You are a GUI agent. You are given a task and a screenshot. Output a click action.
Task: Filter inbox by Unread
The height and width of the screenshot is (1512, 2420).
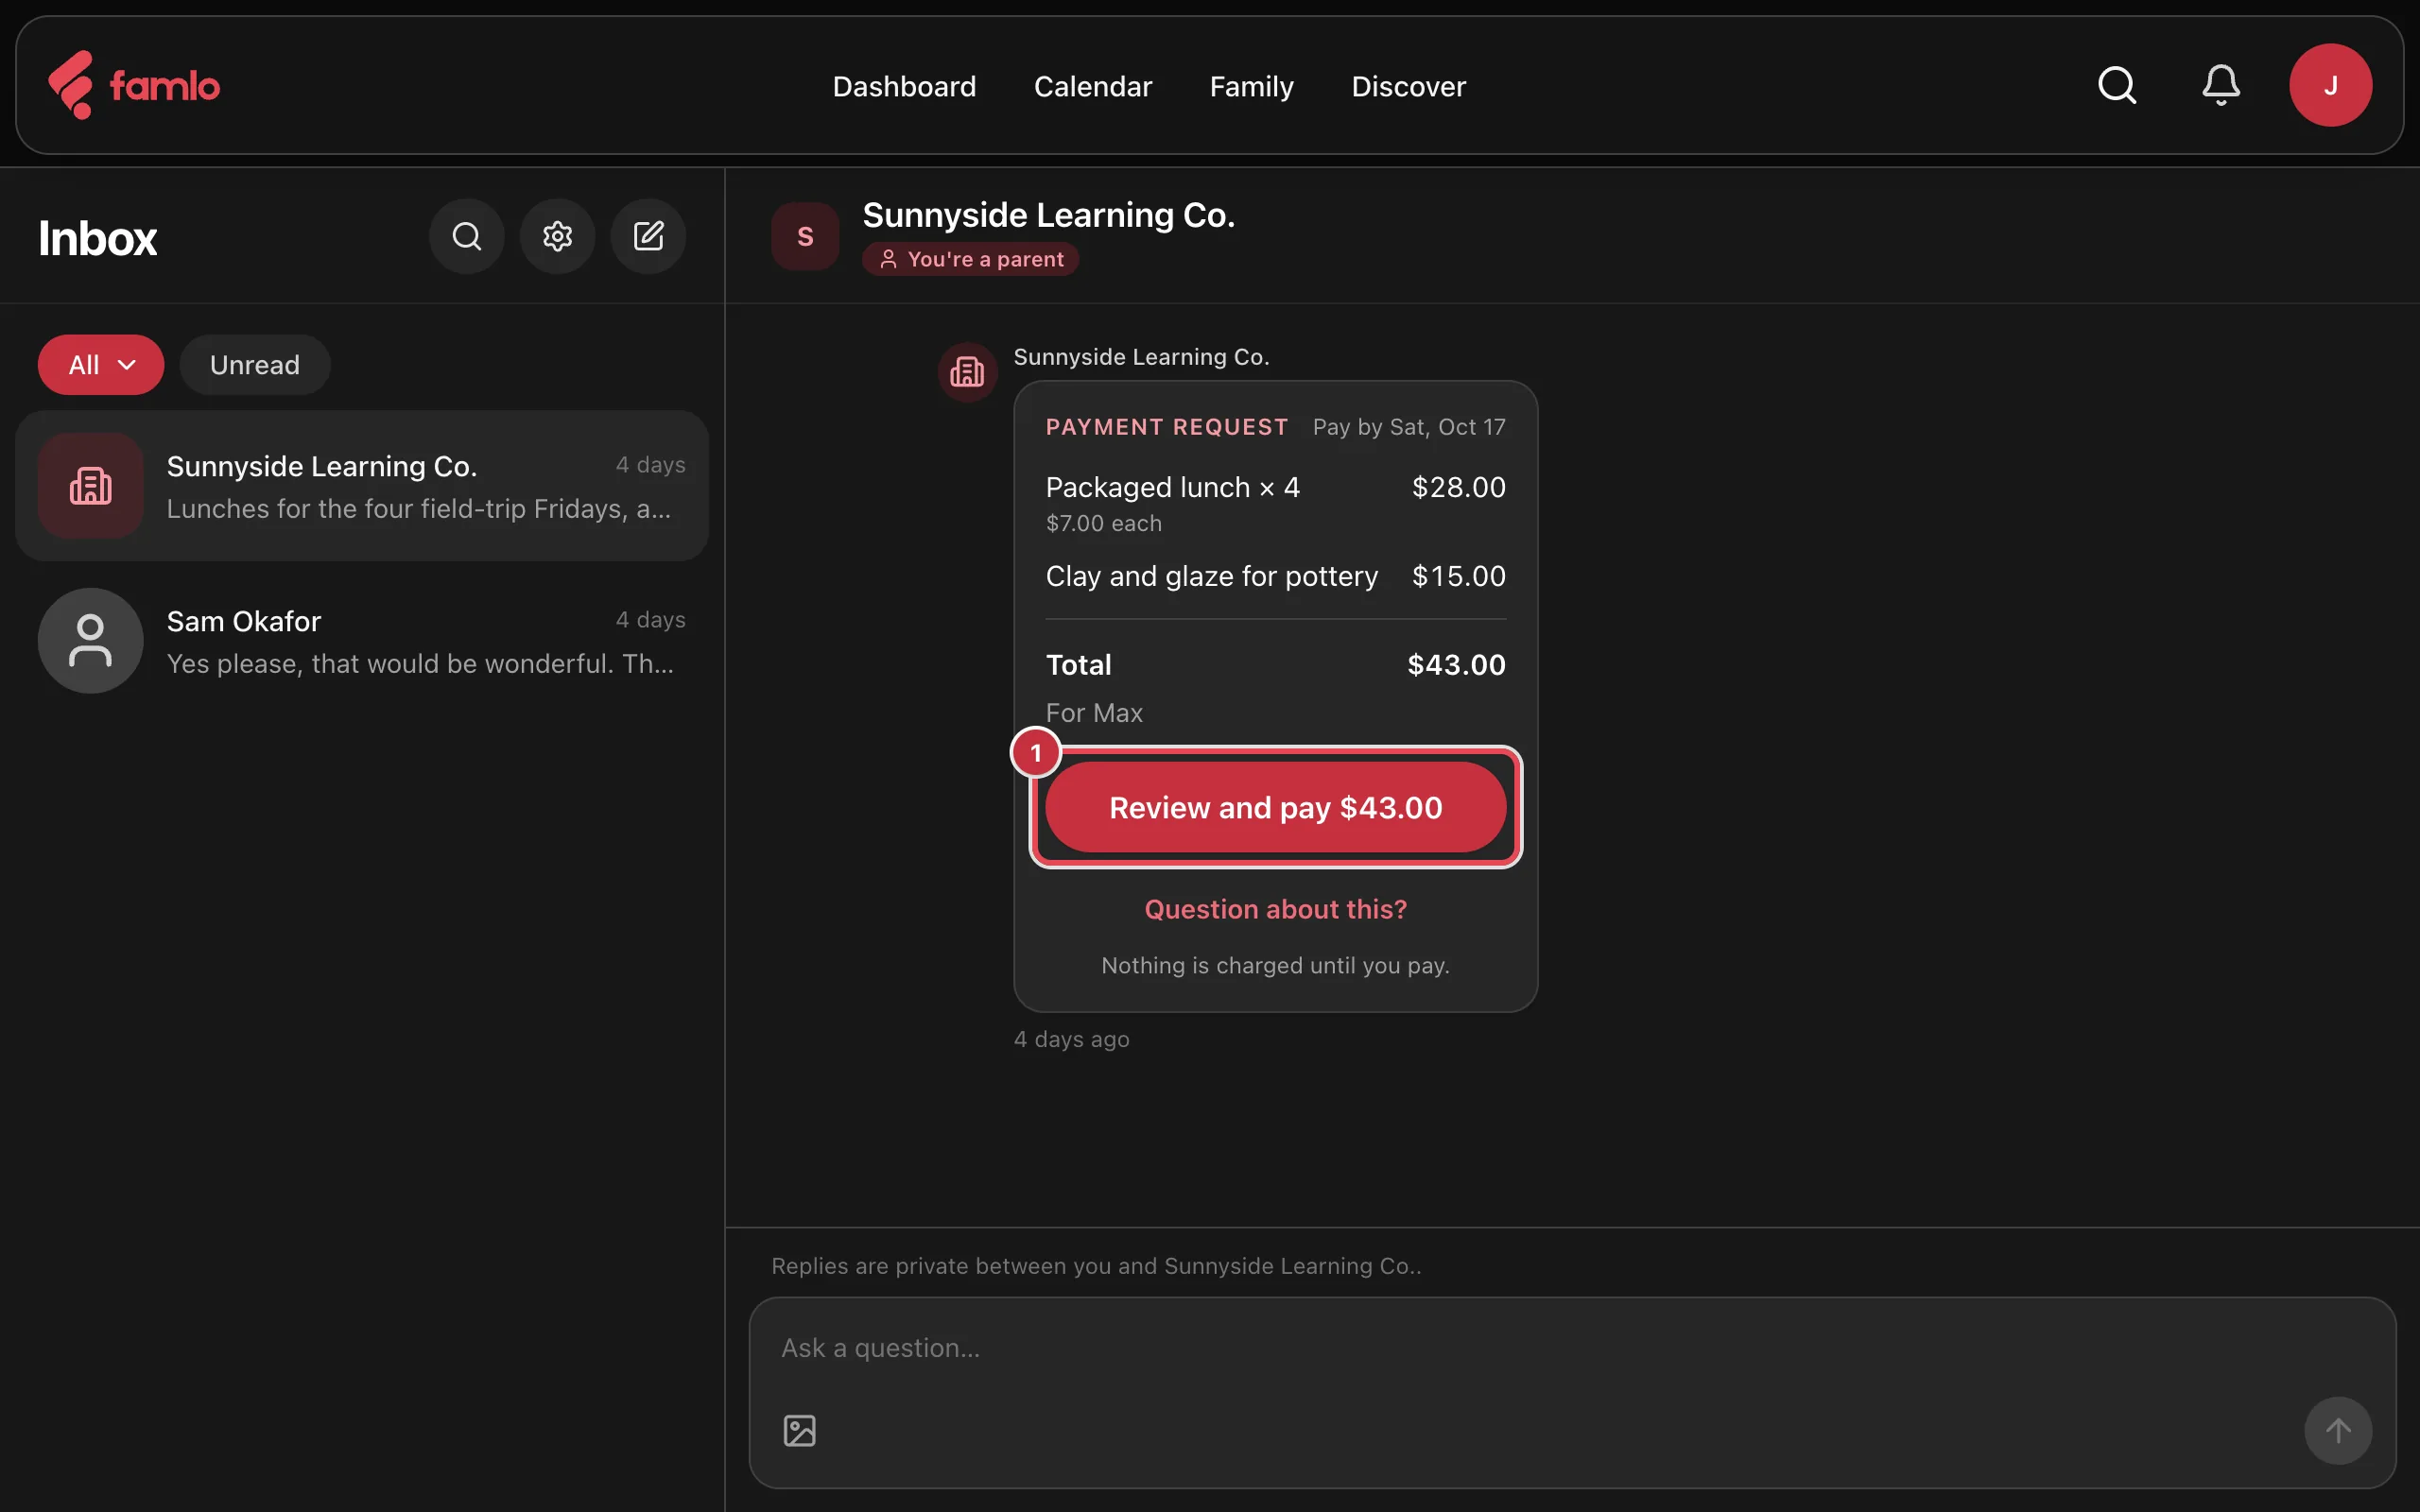[255, 365]
